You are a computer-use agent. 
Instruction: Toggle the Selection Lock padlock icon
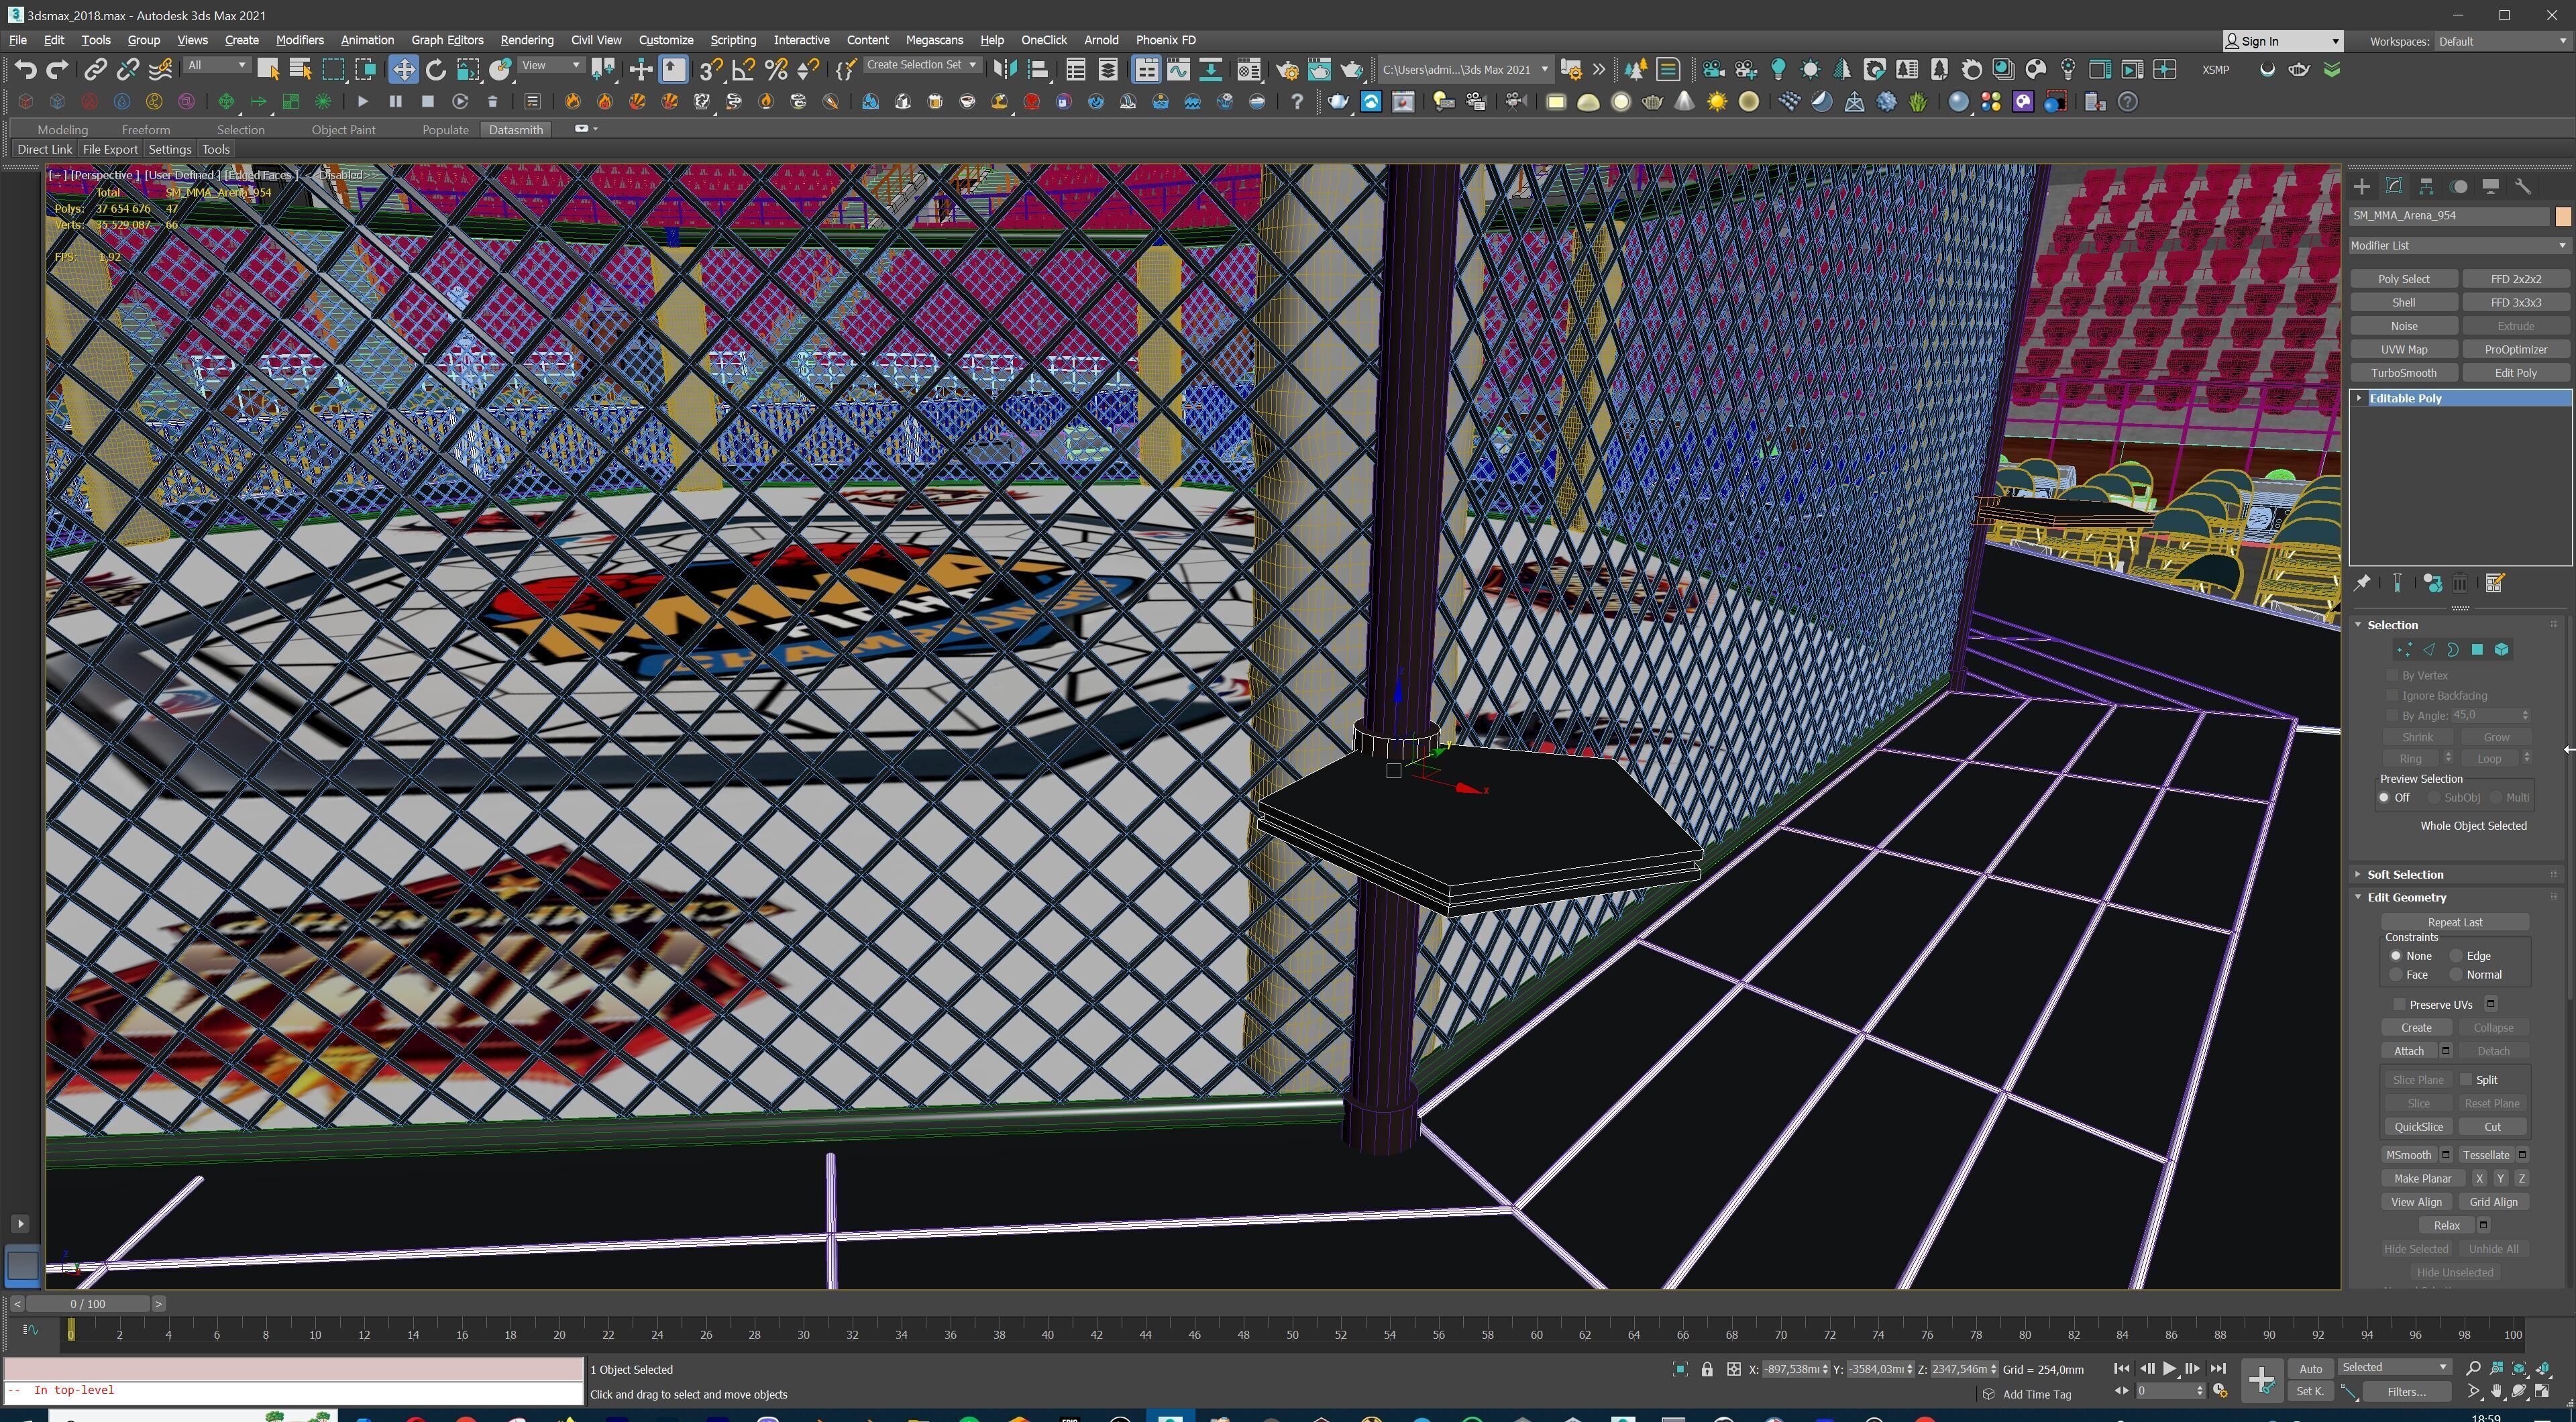point(1707,1369)
